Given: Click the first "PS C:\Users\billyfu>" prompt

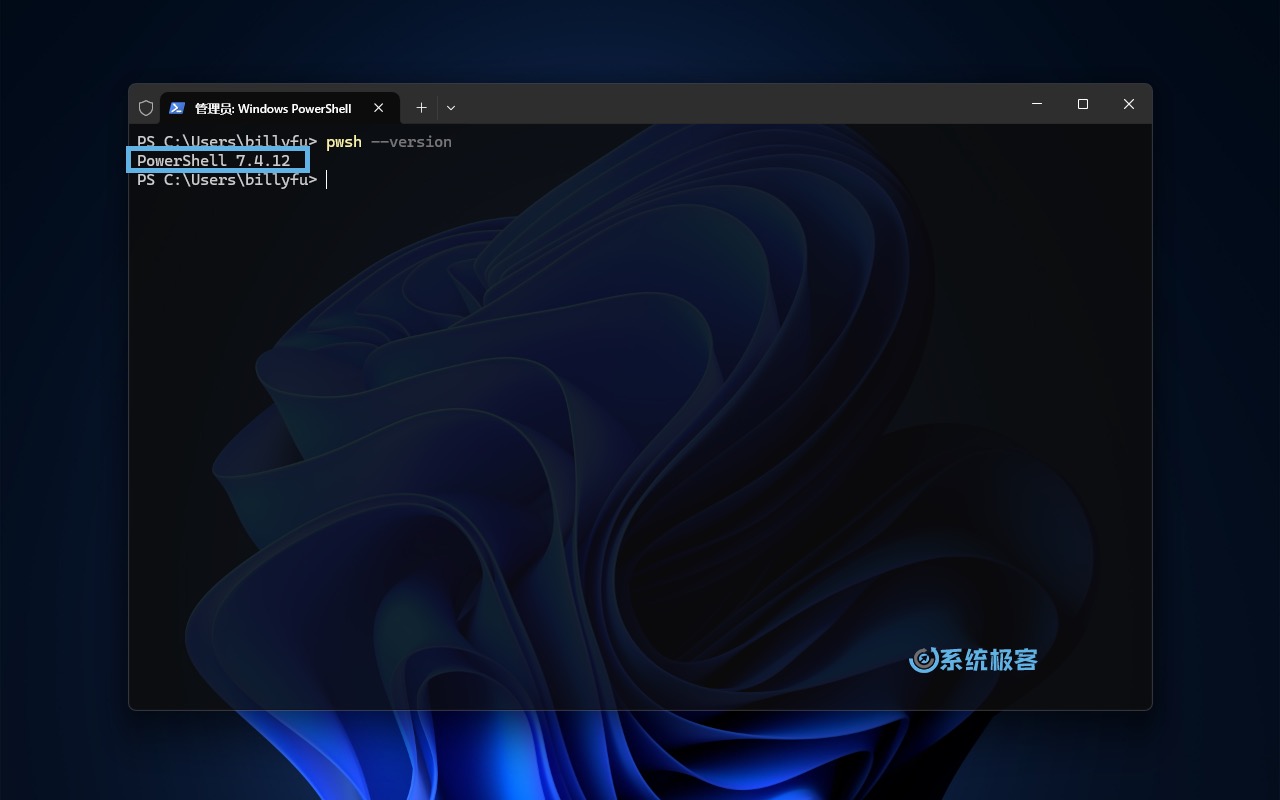Looking at the screenshot, I should pos(227,142).
